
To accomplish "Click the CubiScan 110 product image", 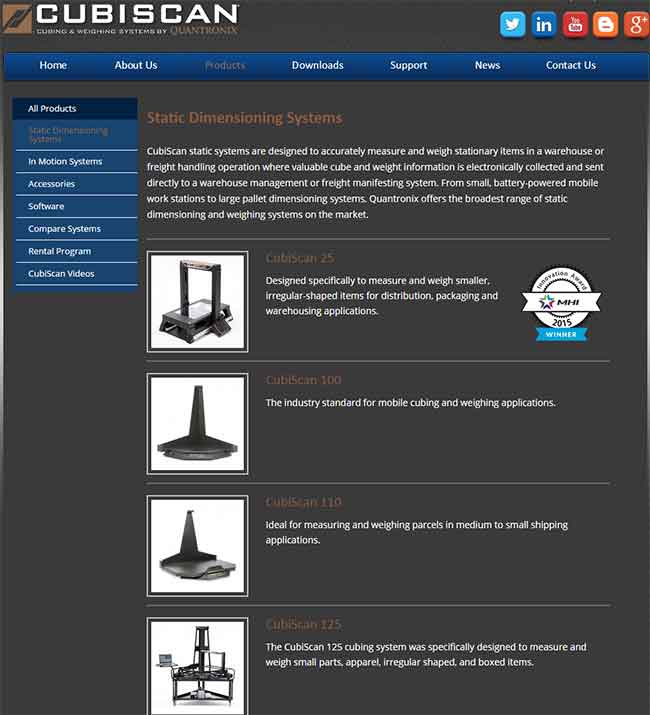I will (x=198, y=546).
